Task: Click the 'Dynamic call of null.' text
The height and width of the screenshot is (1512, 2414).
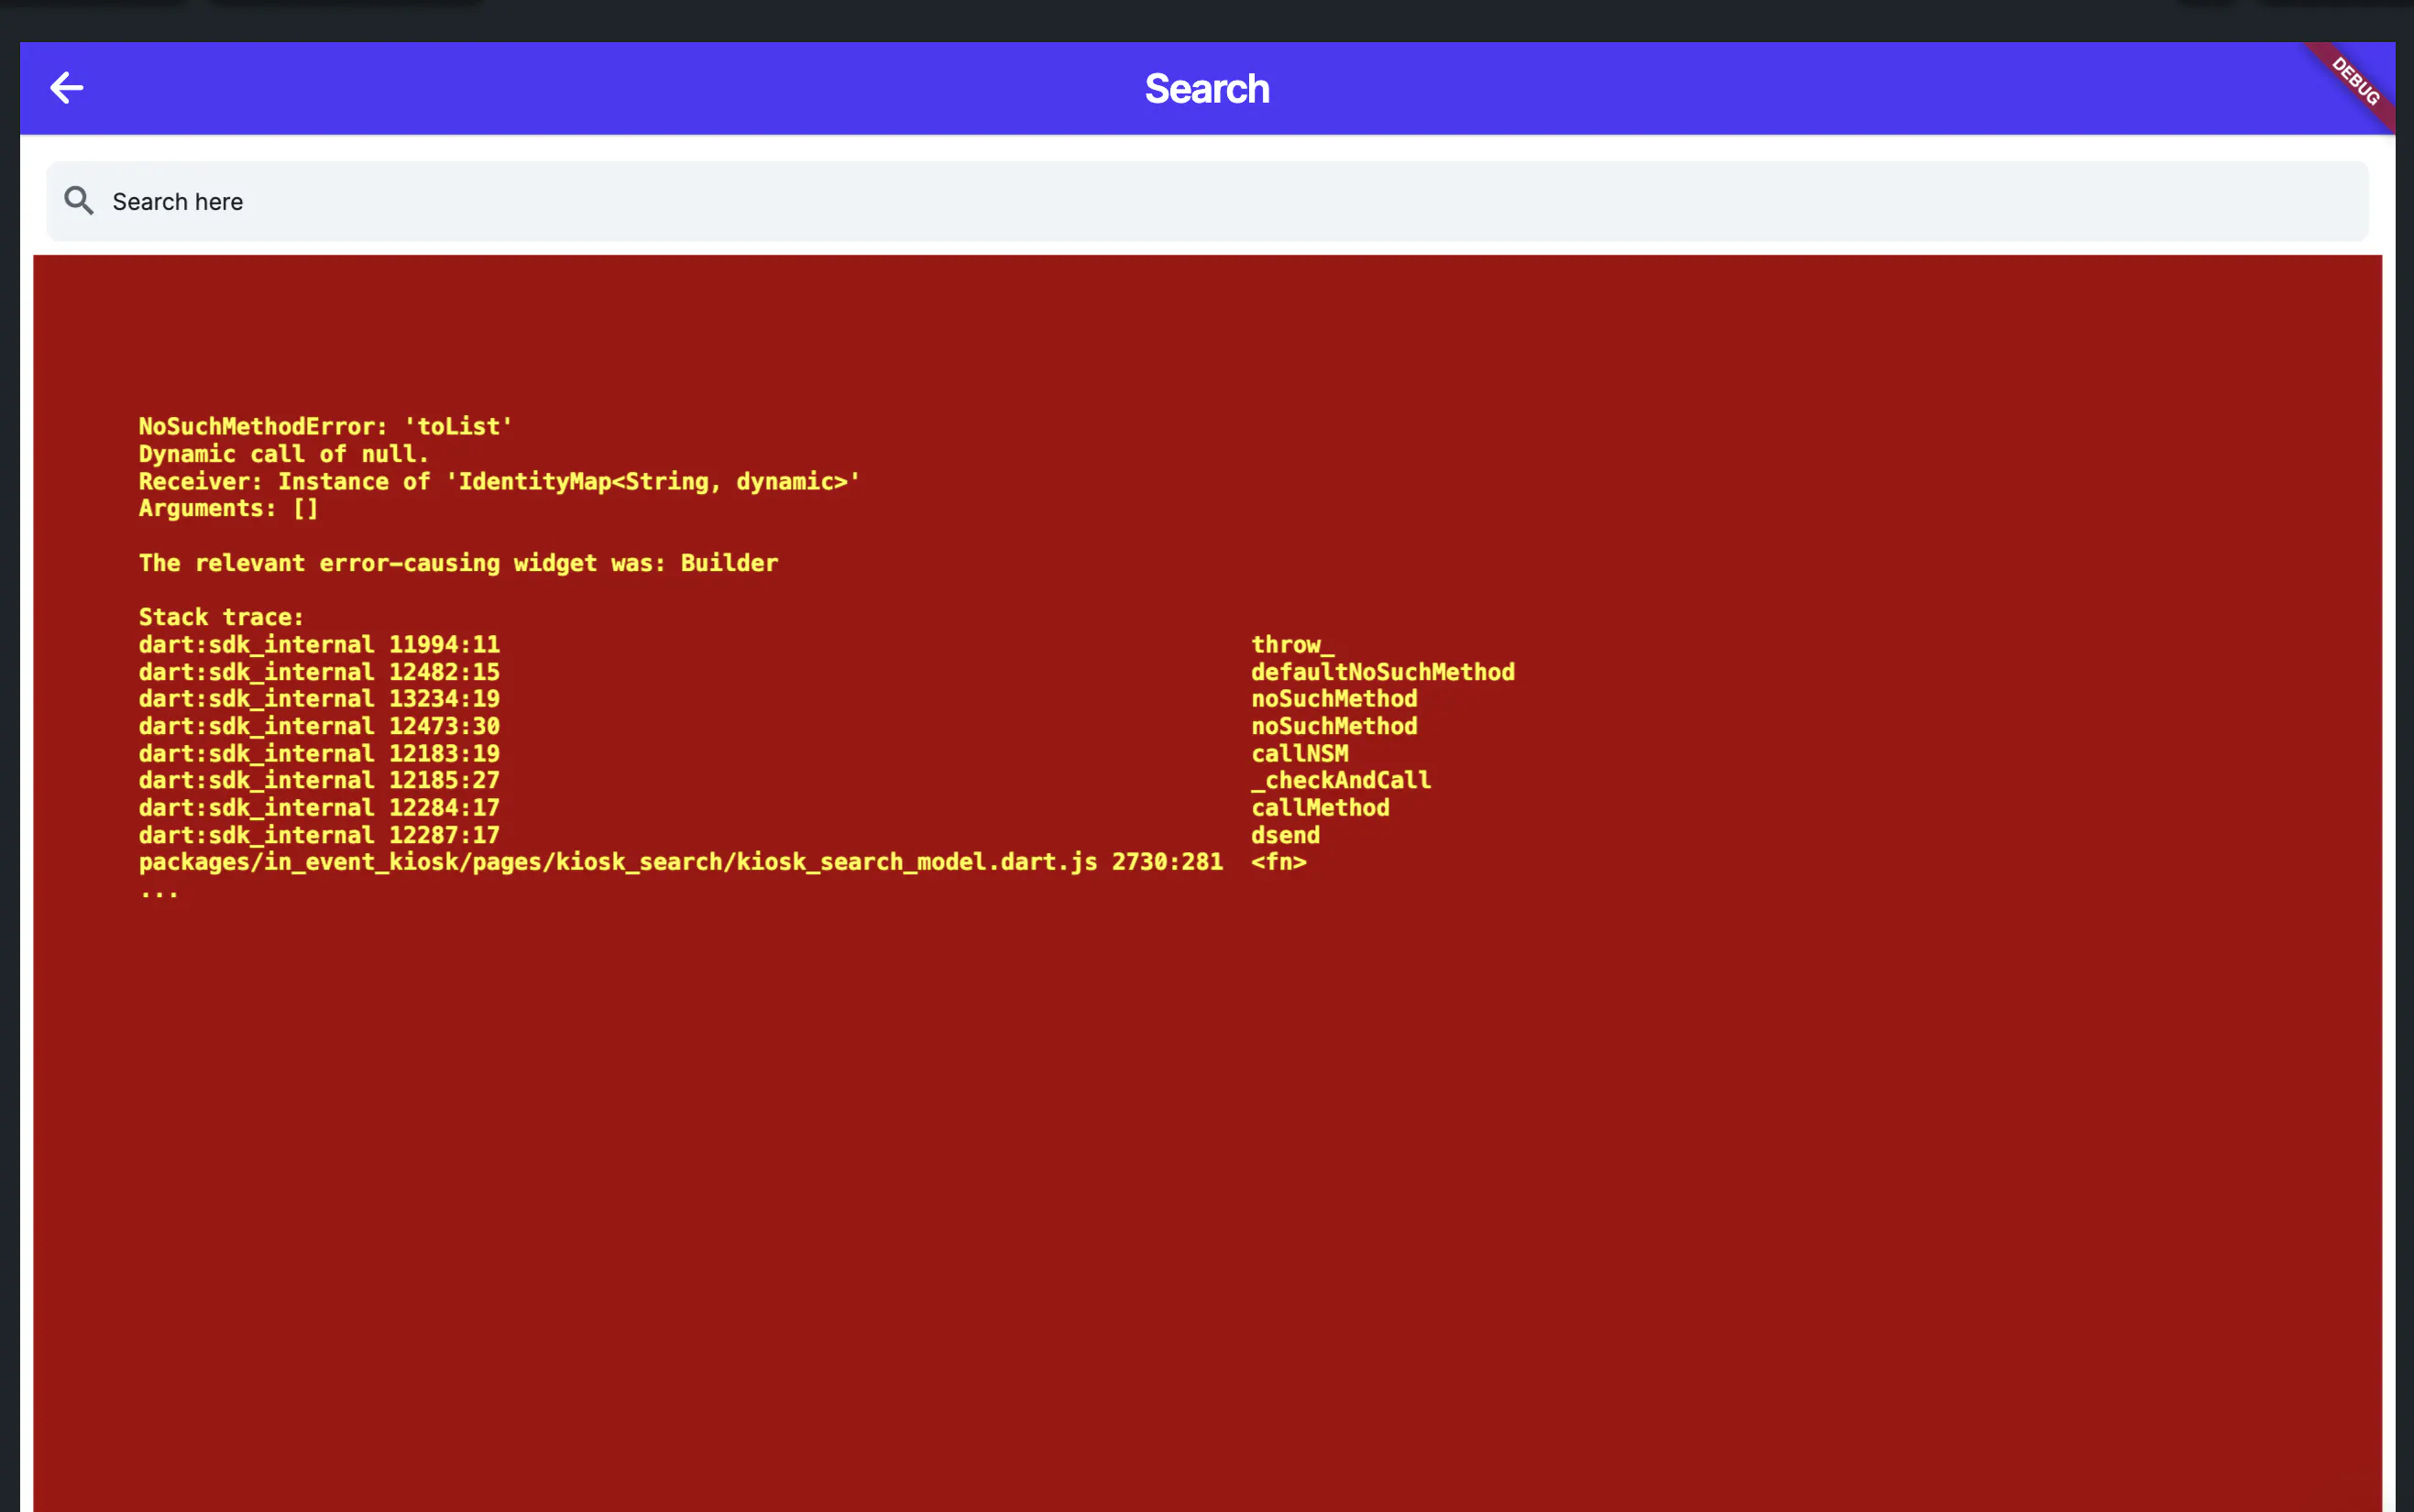Action: pos(283,454)
